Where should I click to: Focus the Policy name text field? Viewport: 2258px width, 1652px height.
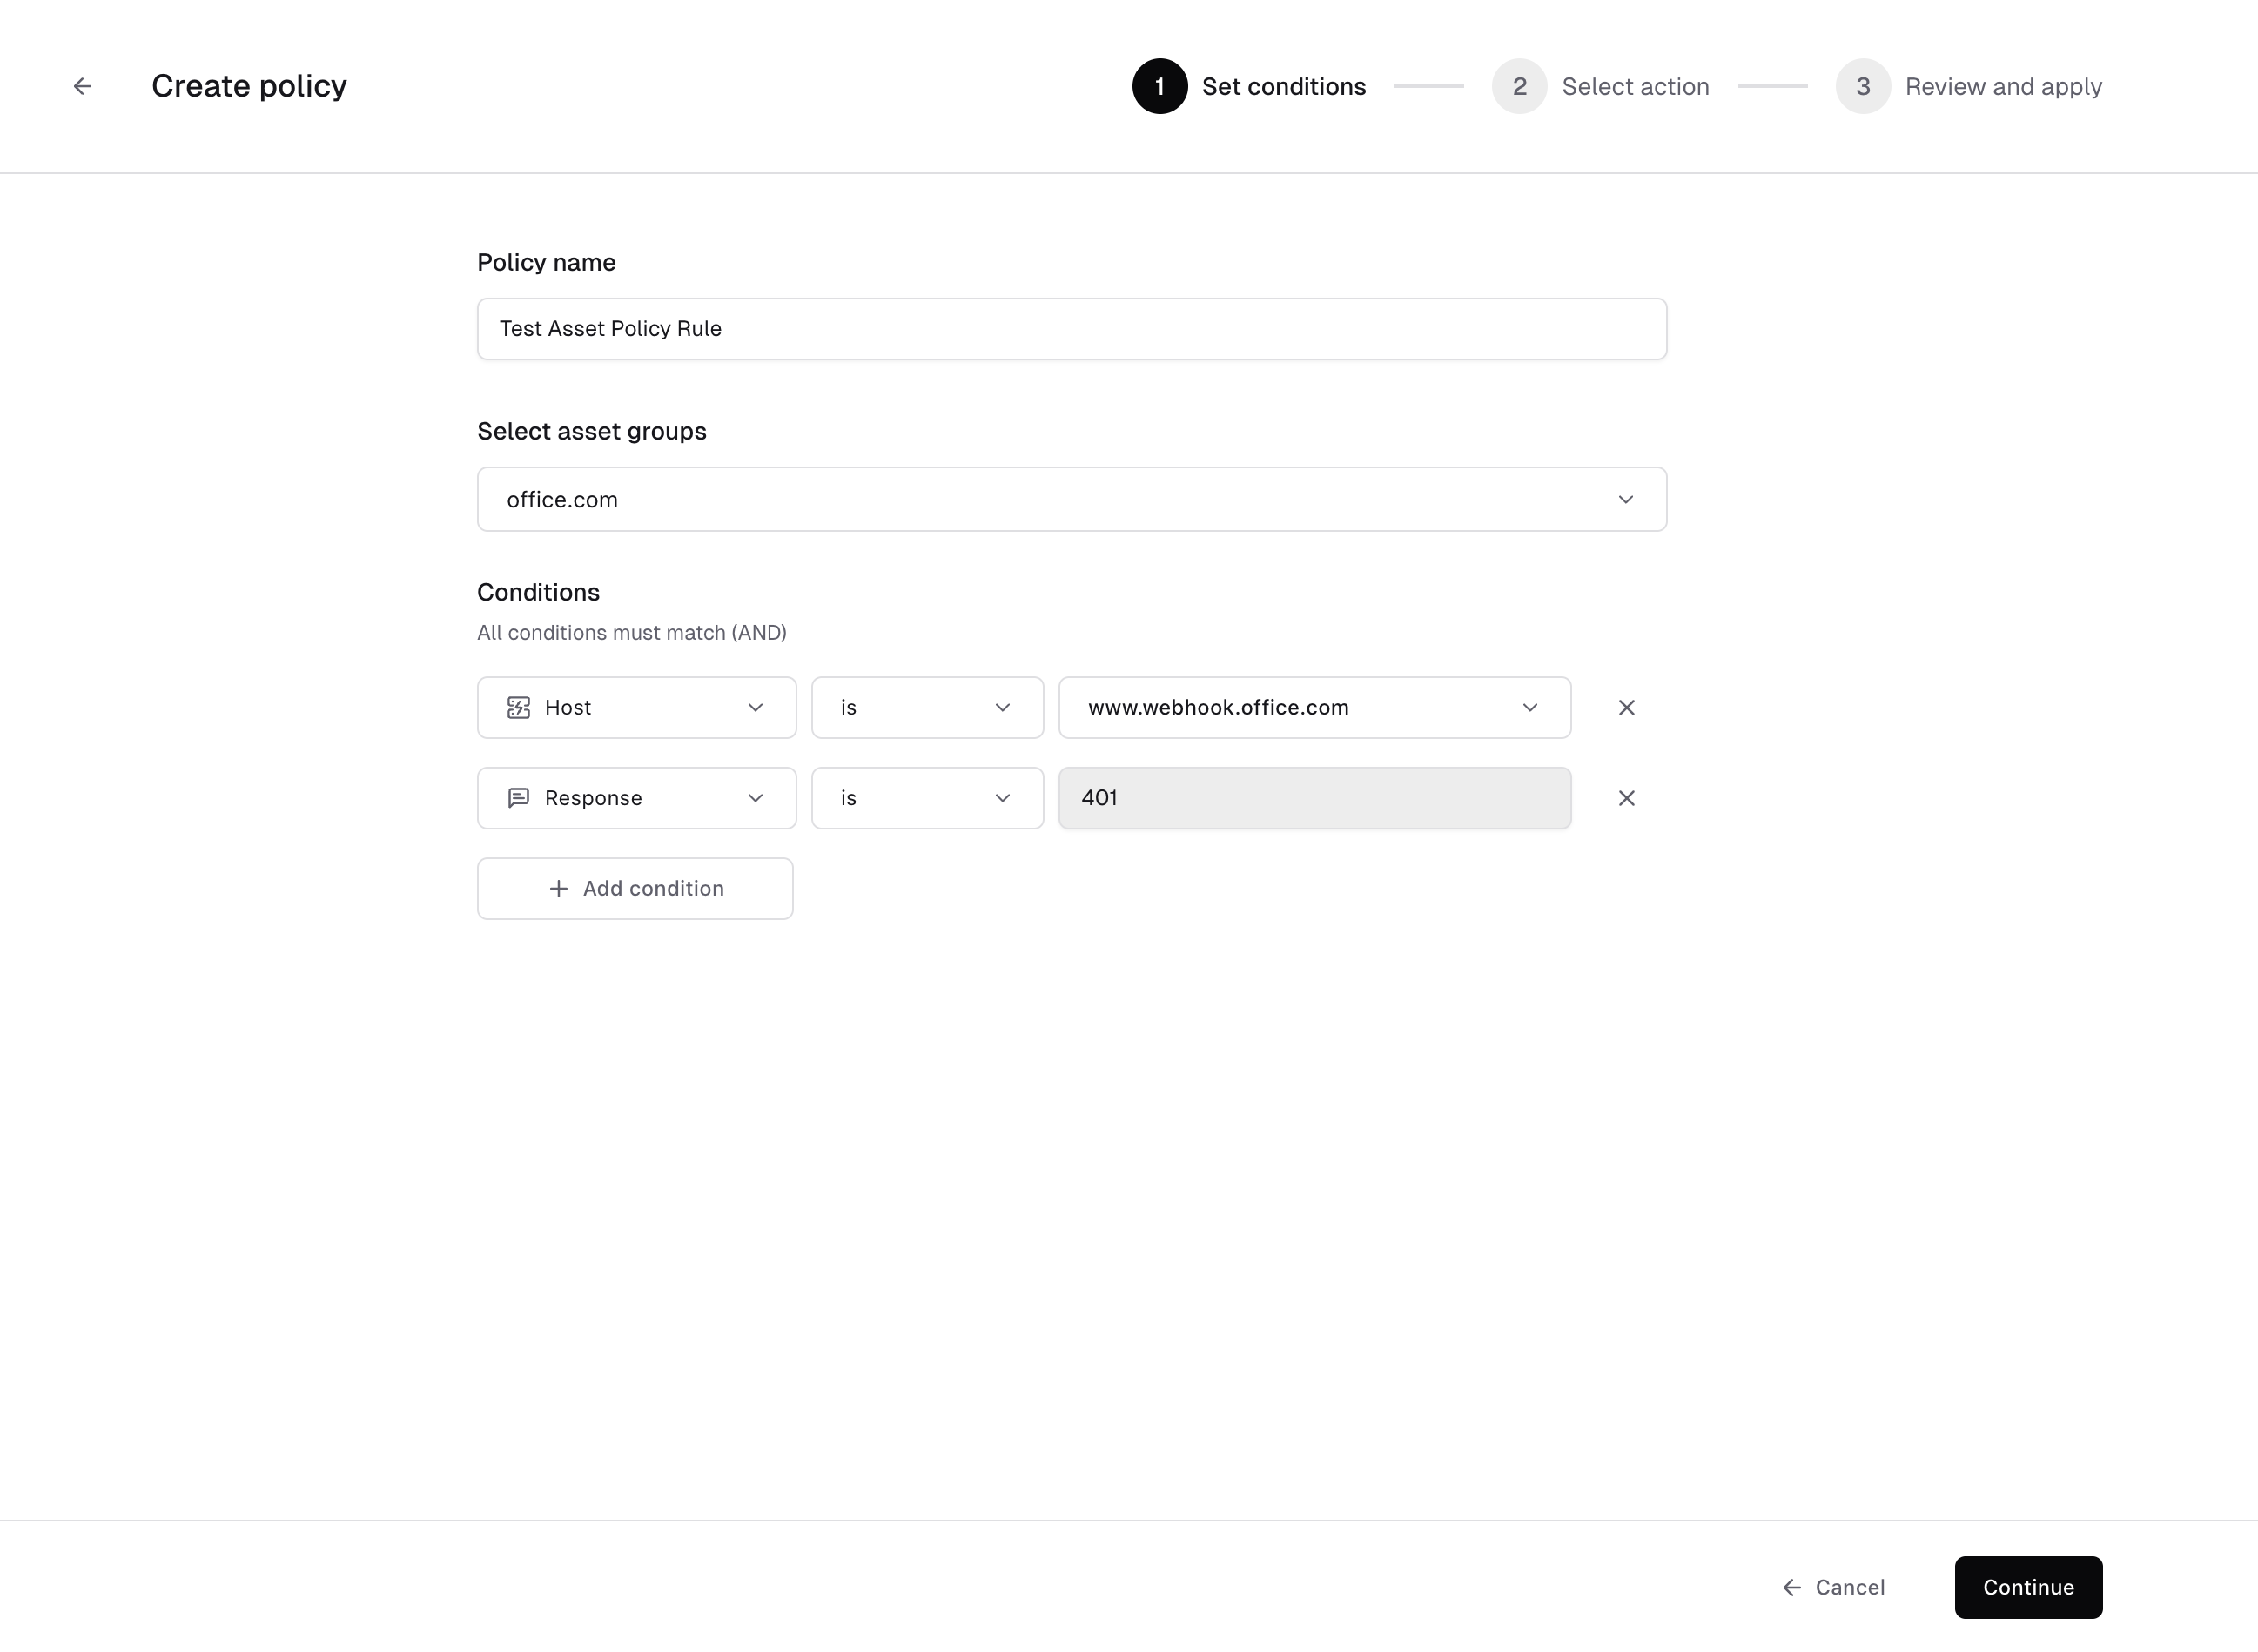click(x=1071, y=329)
